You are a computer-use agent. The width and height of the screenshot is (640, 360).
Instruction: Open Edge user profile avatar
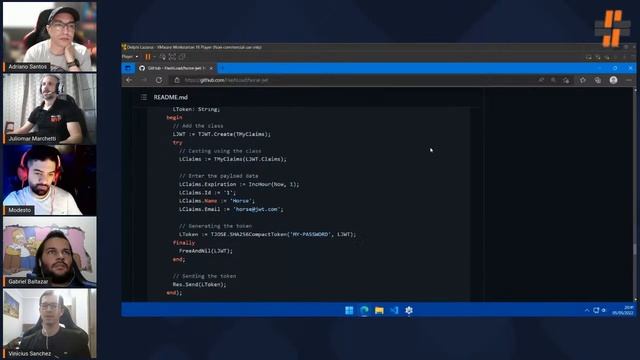613,80
